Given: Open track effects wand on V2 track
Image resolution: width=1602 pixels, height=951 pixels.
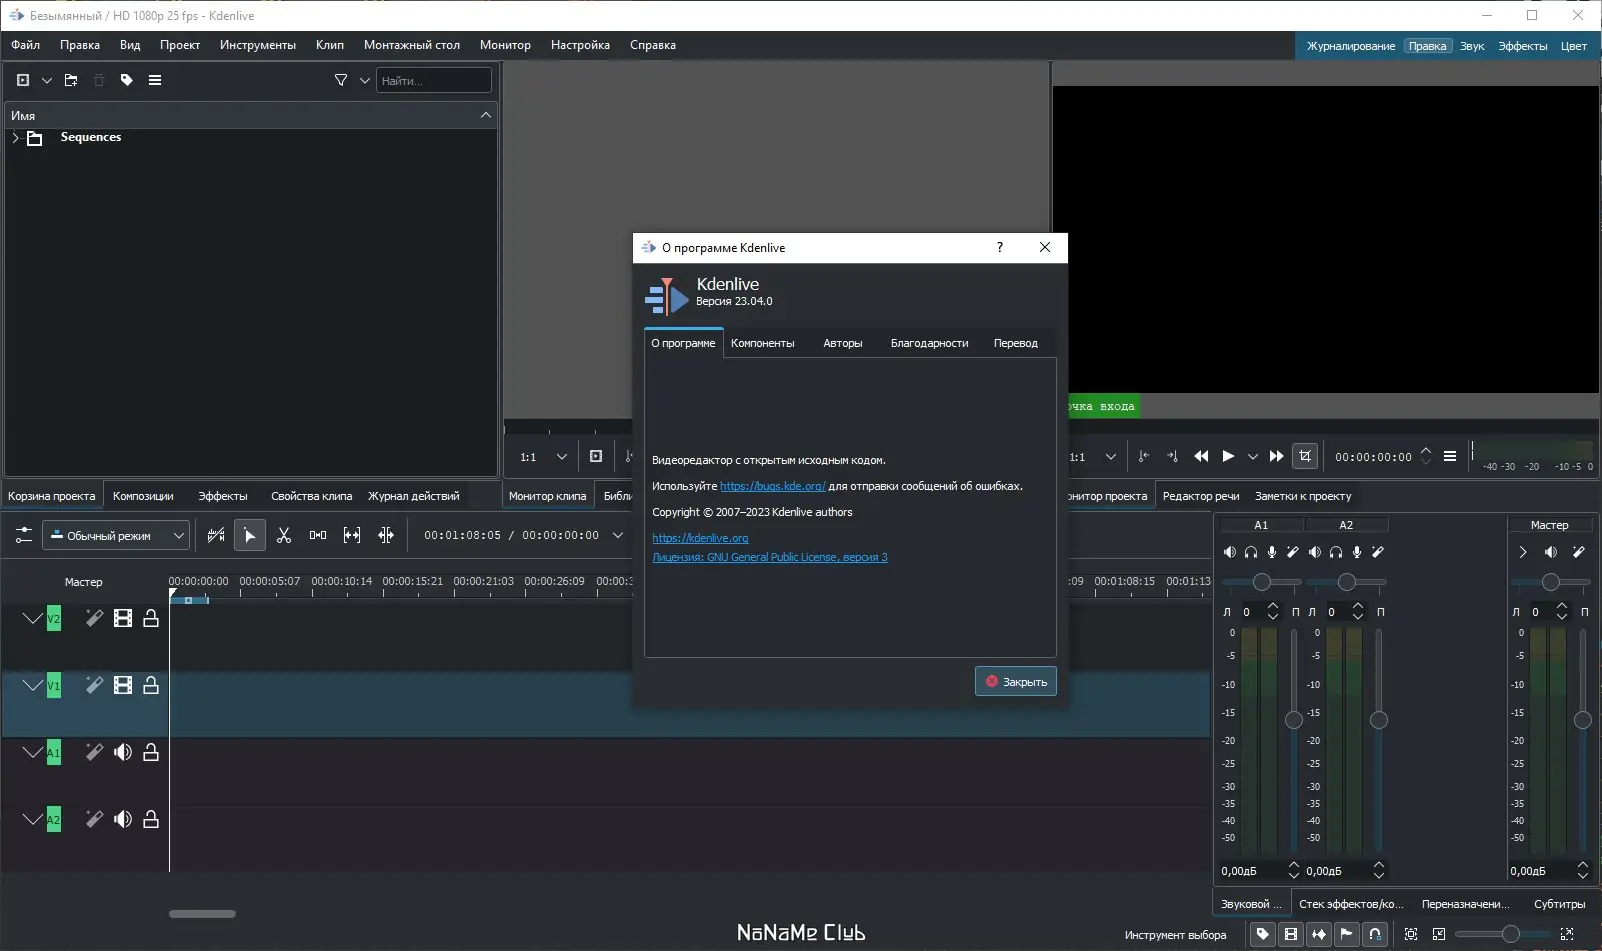Looking at the screenshot, I should [x=94, y=618].
